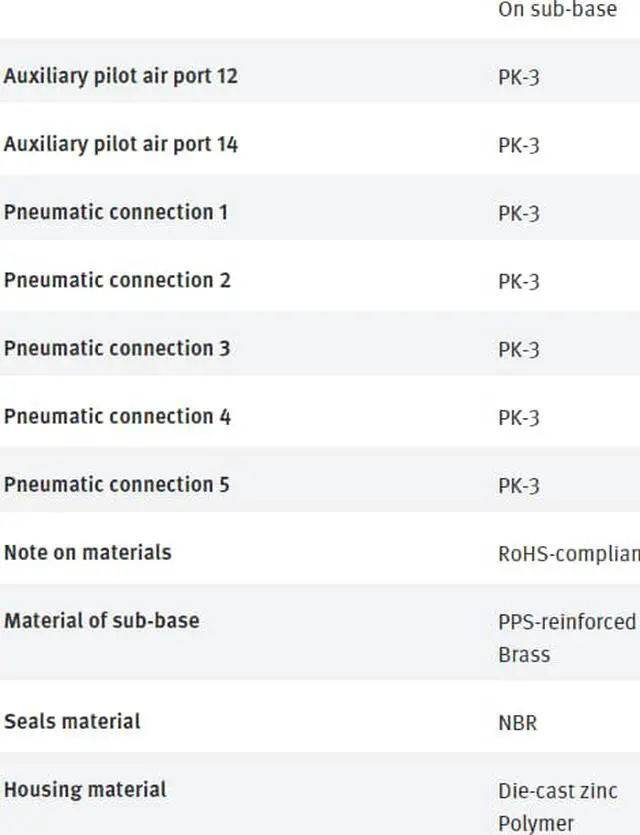
Task: Click the "On sub-base" value text
Action: [557, 10]
